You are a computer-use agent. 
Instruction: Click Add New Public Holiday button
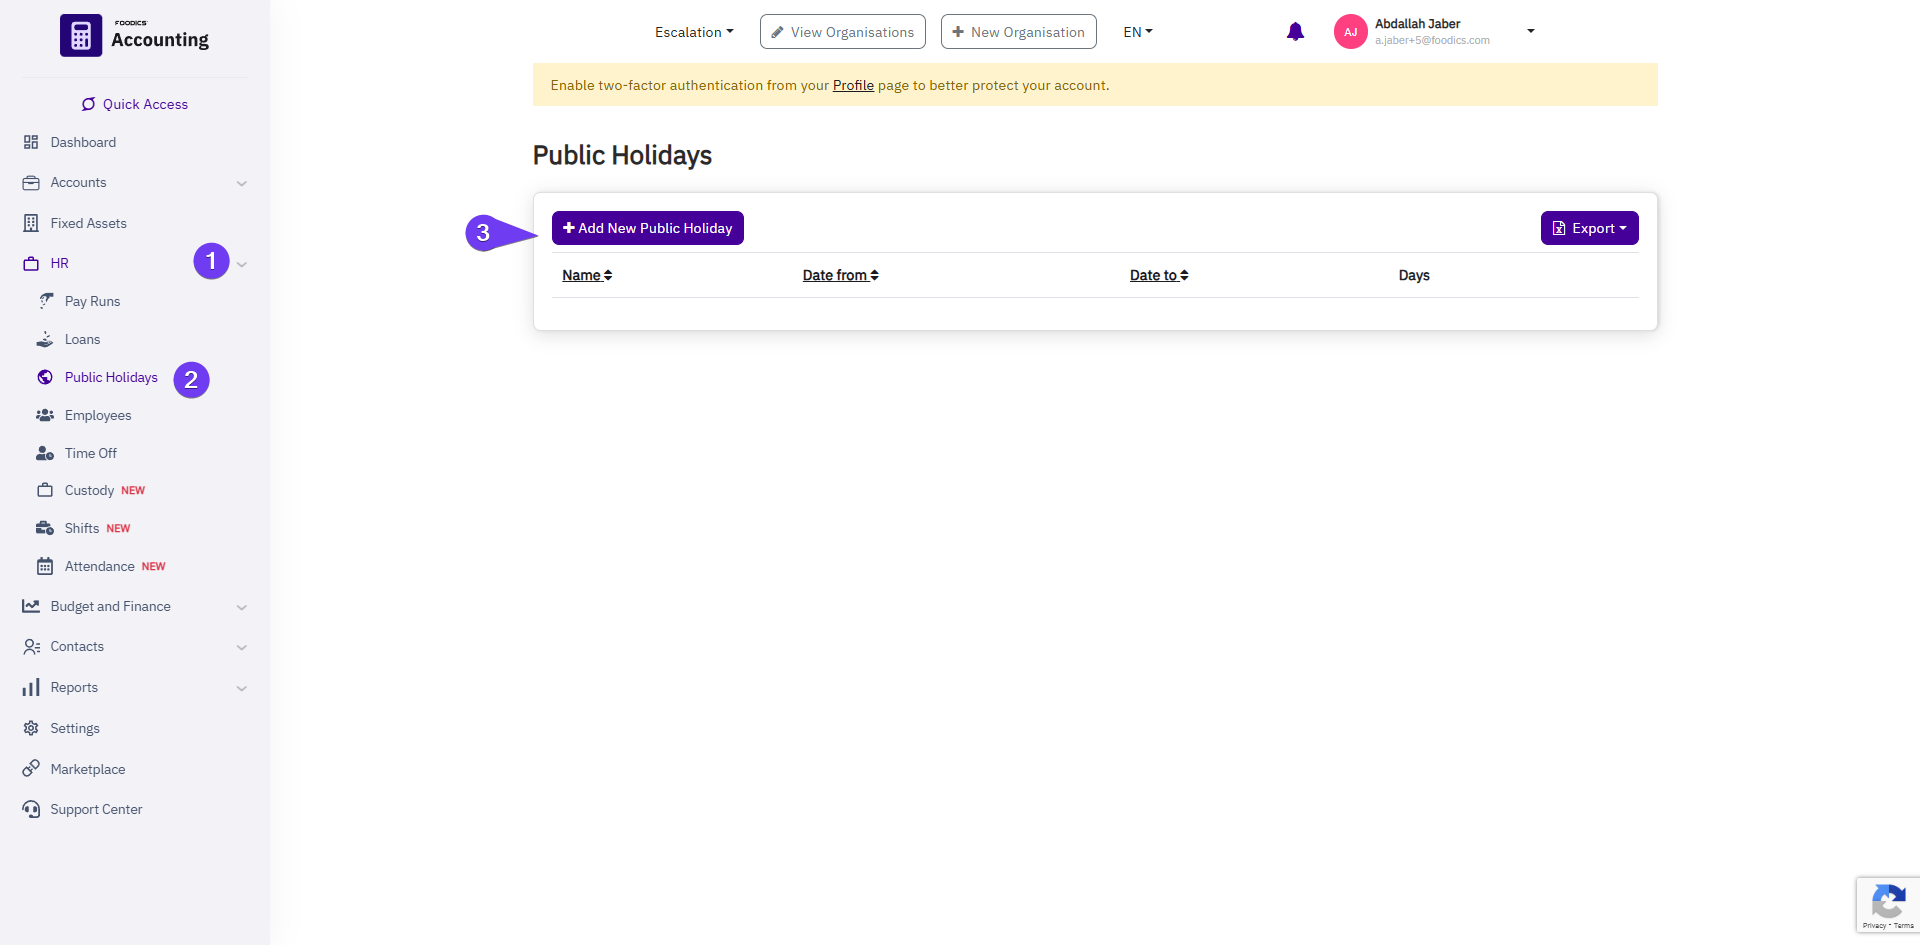click(647, 228)
